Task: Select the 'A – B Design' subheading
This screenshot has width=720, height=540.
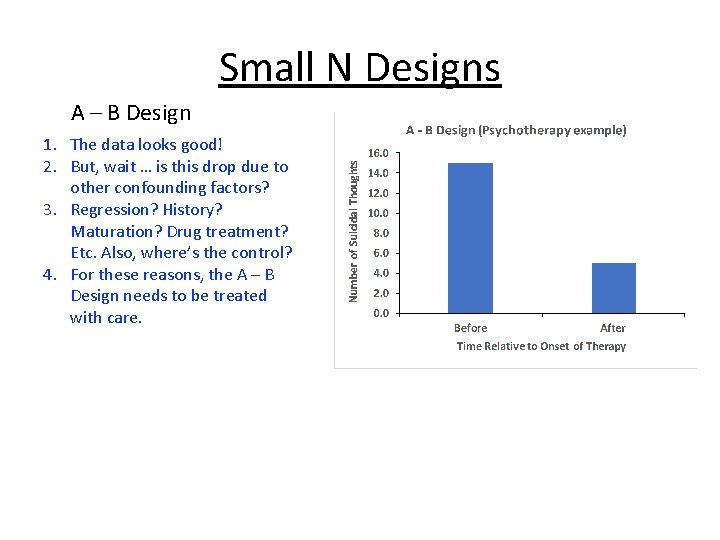Action: point(131,113)
